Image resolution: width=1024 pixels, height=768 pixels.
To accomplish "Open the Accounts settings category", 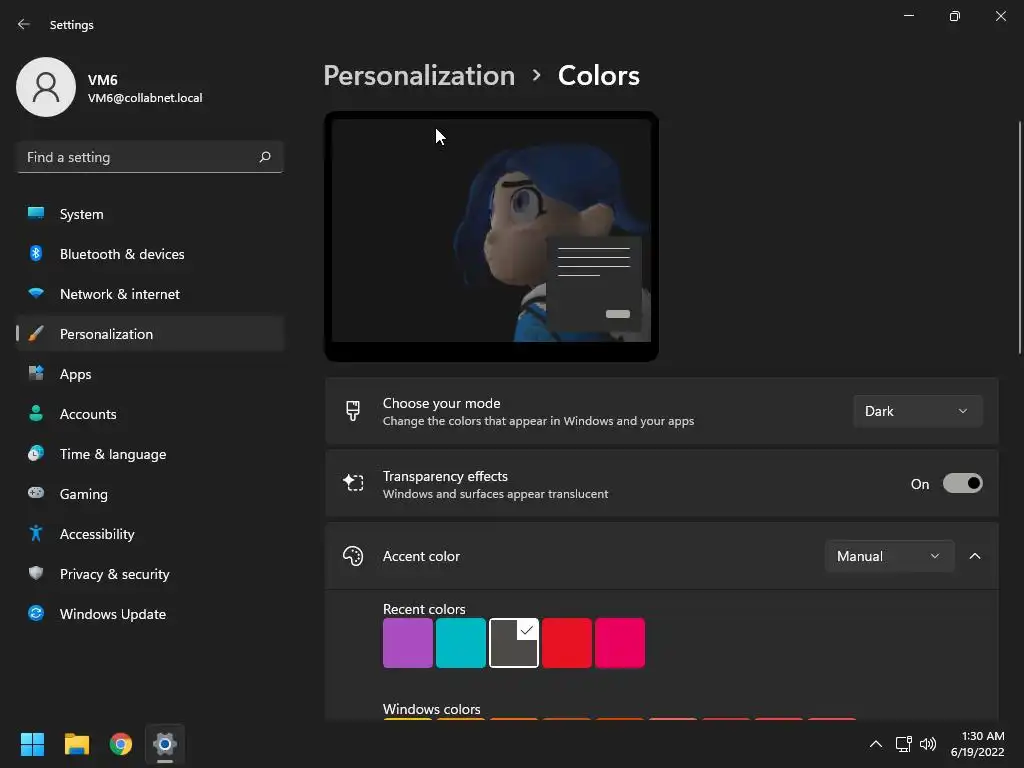I will click(150, 413).
